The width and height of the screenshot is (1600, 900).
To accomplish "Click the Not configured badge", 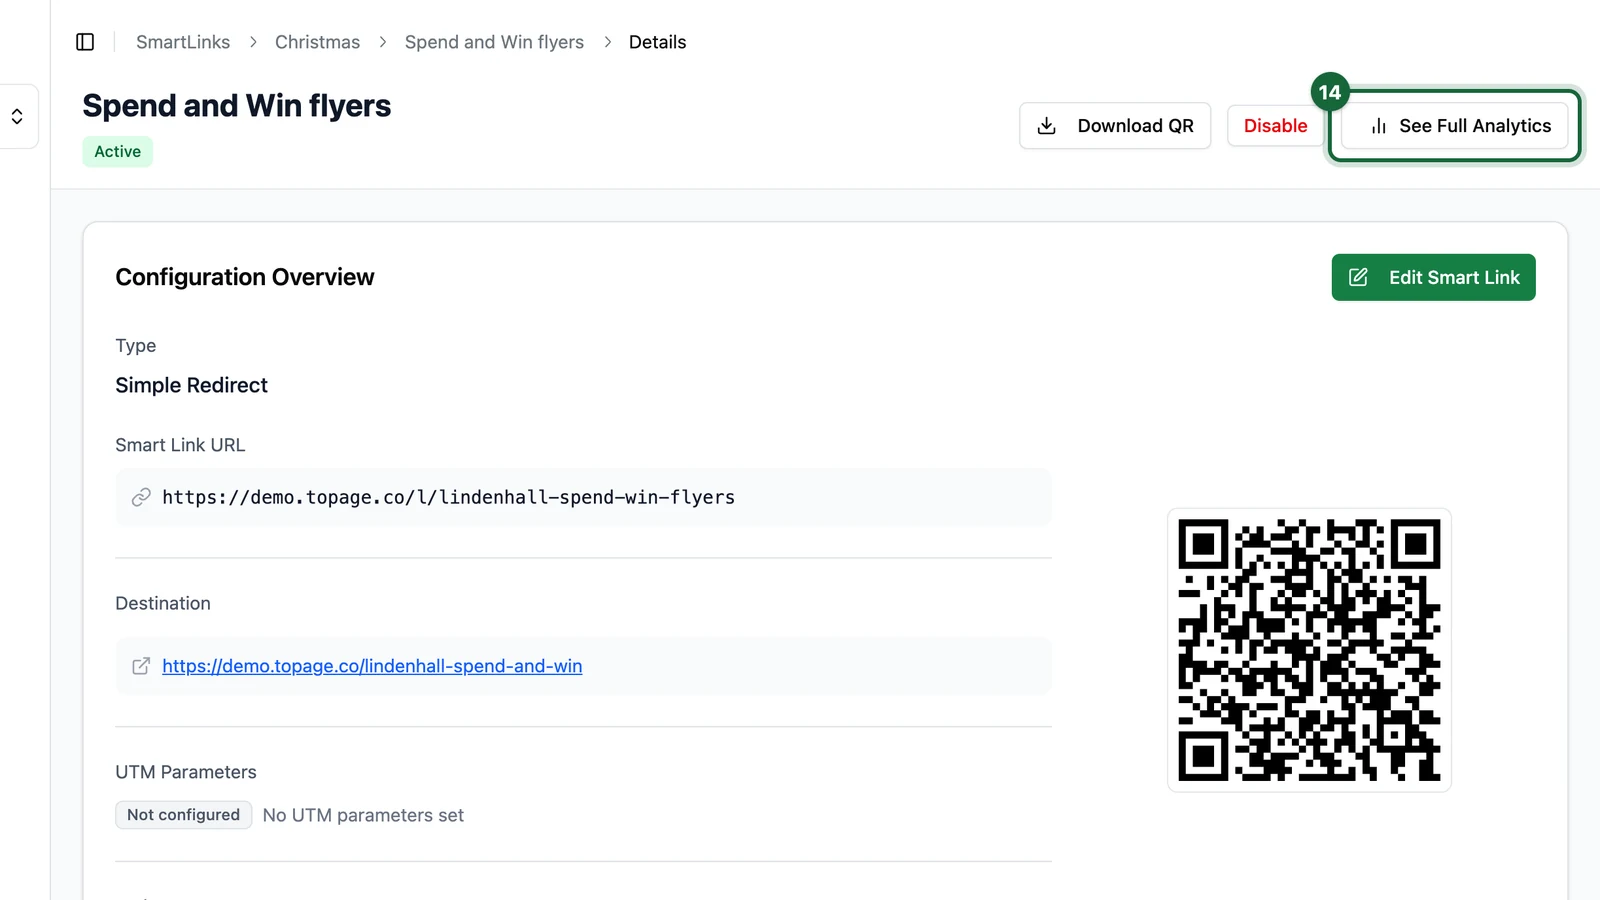I will [x=183, y=815].
